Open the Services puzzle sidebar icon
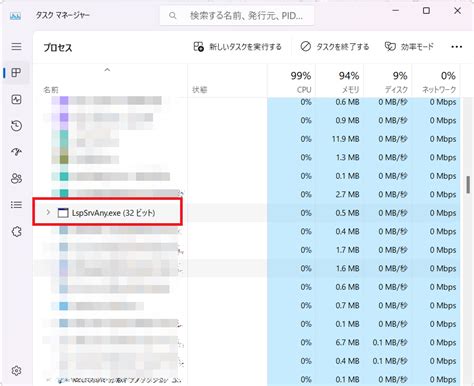This screenshot has width=474, height=386. (x=16, y=231)
